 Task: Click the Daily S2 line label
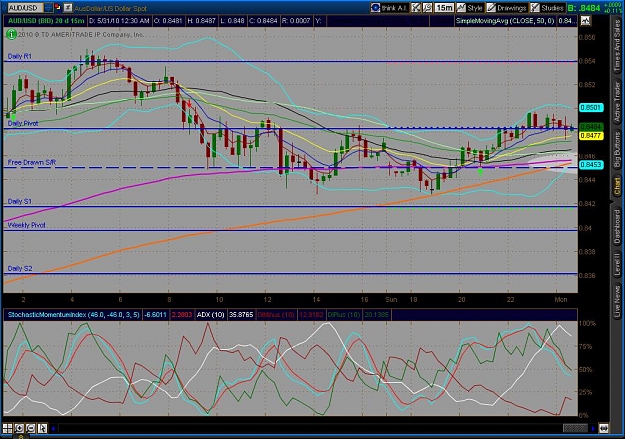click(20, 268)
